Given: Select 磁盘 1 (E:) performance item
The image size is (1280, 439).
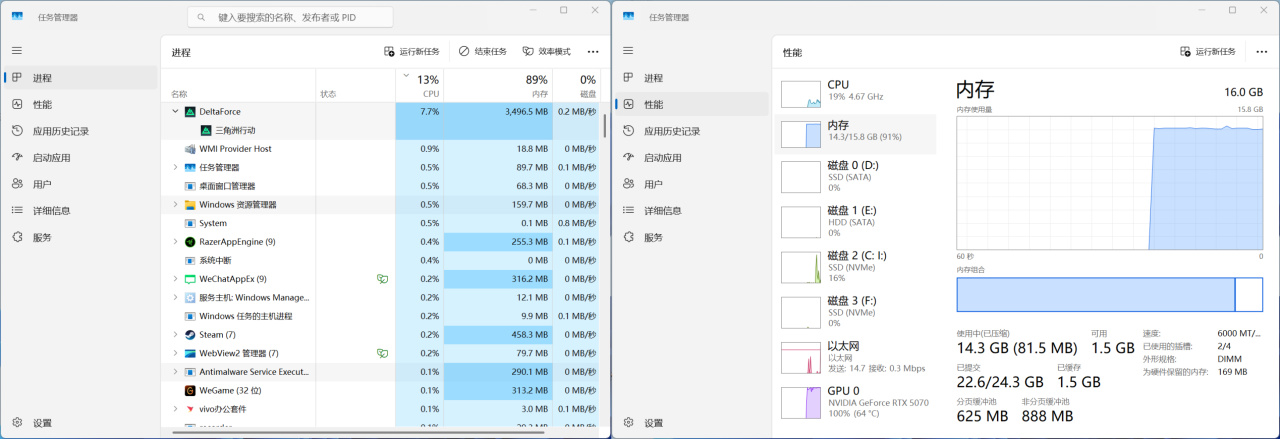Looking at the screenshot, I should pyautogui.click(x=856, y=221).
